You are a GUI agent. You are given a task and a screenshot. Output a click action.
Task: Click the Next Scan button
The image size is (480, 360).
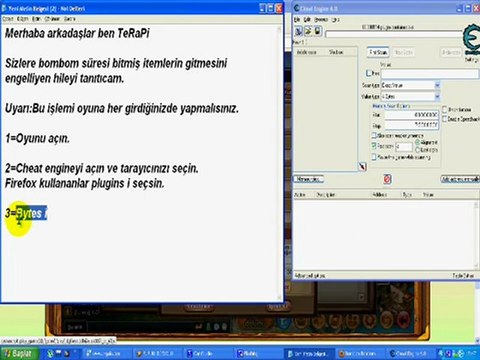pos(403,52)
